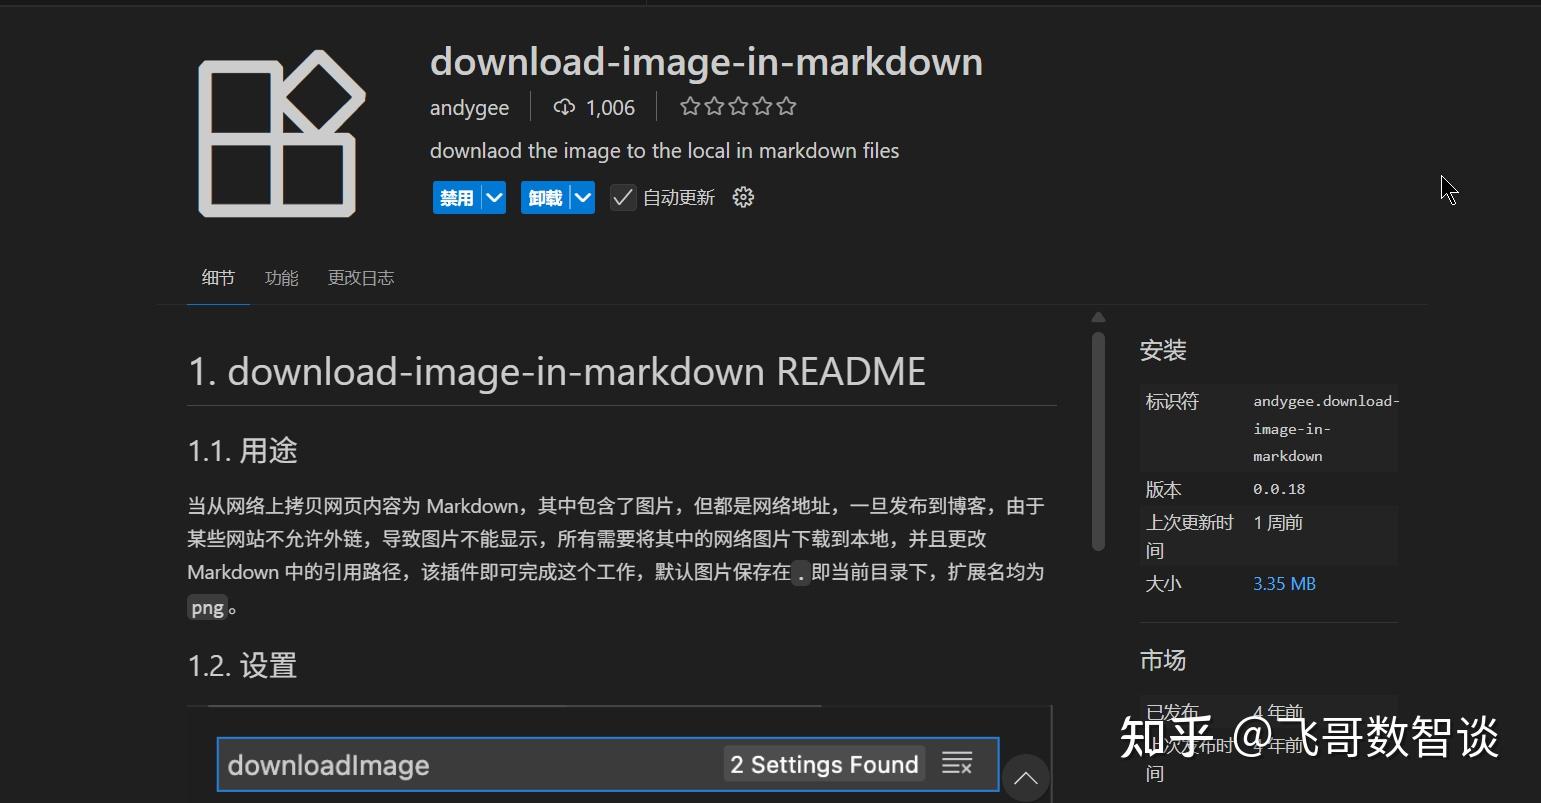Toggle the 自动更新 checkbox
The image size is (1541, 803).
pos(623,197)
